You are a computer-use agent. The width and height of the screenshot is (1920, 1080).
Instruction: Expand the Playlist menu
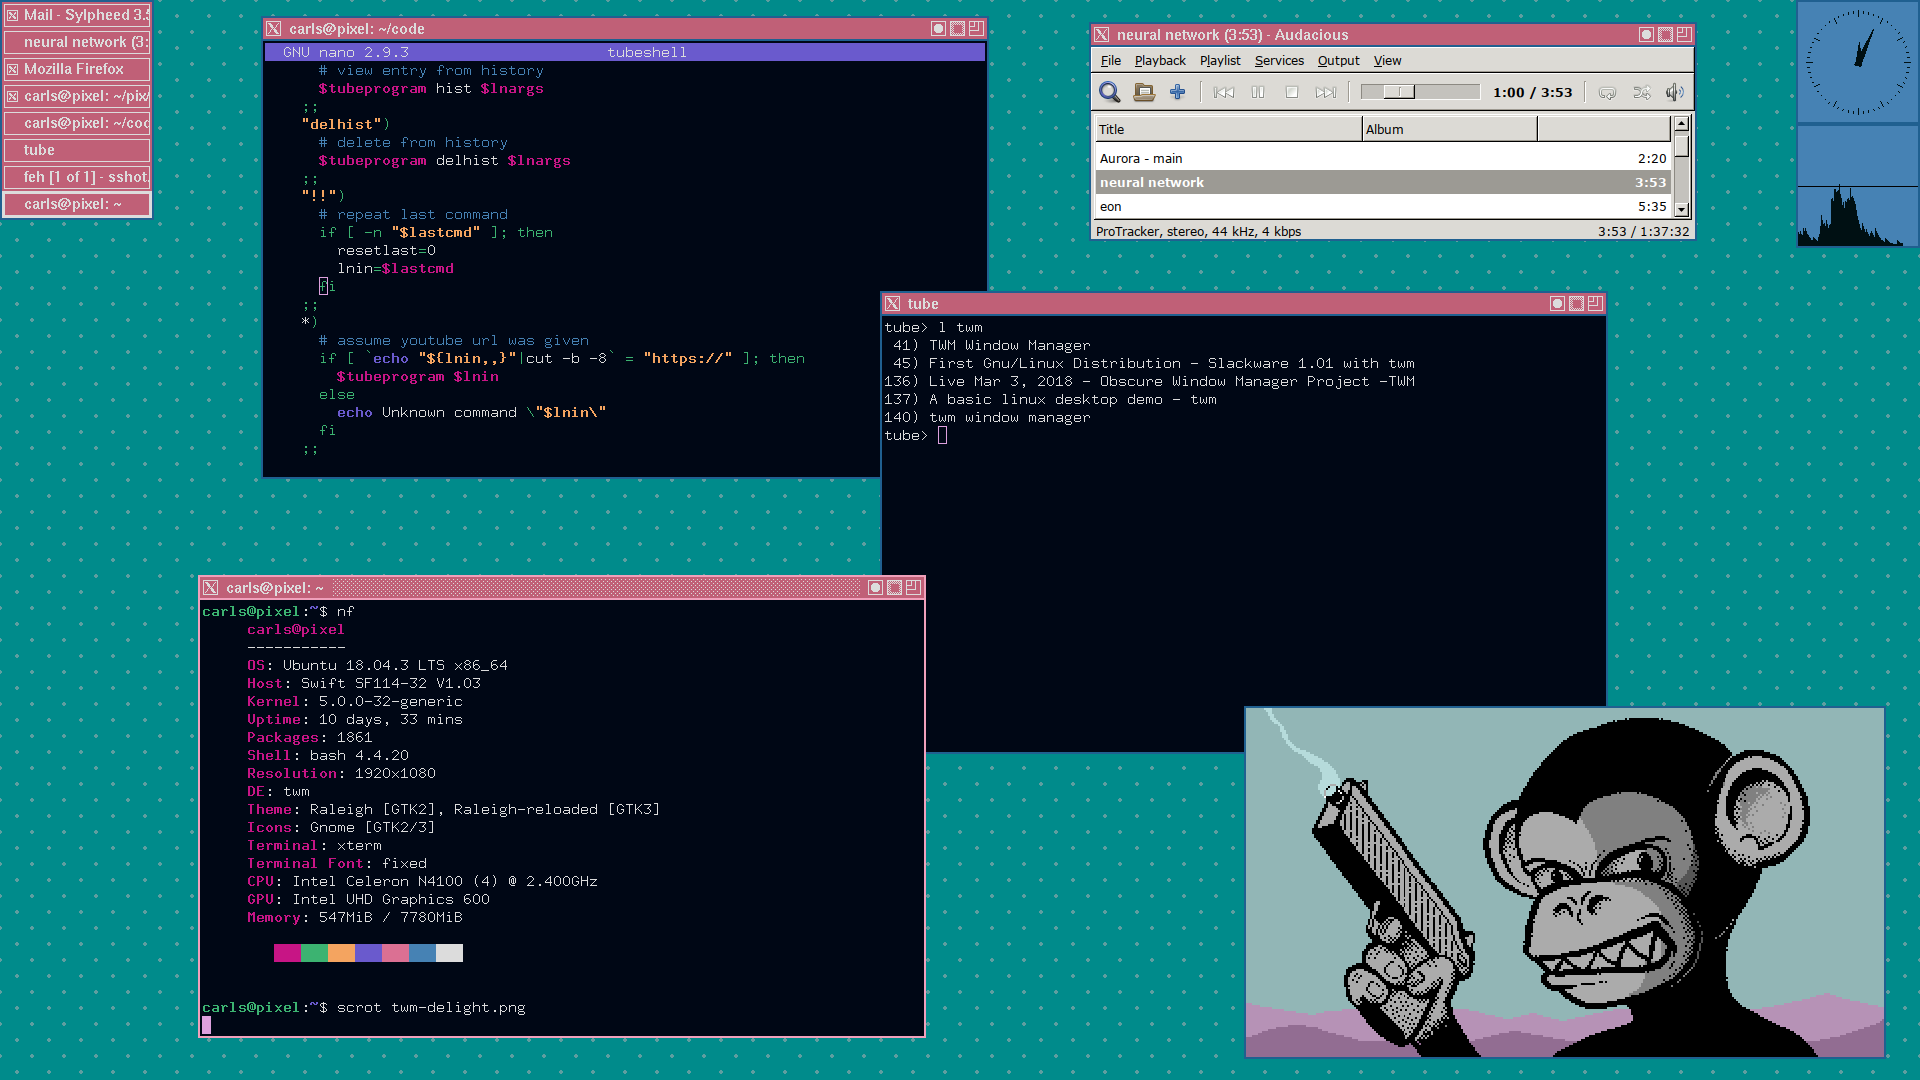coord(1220,61)
